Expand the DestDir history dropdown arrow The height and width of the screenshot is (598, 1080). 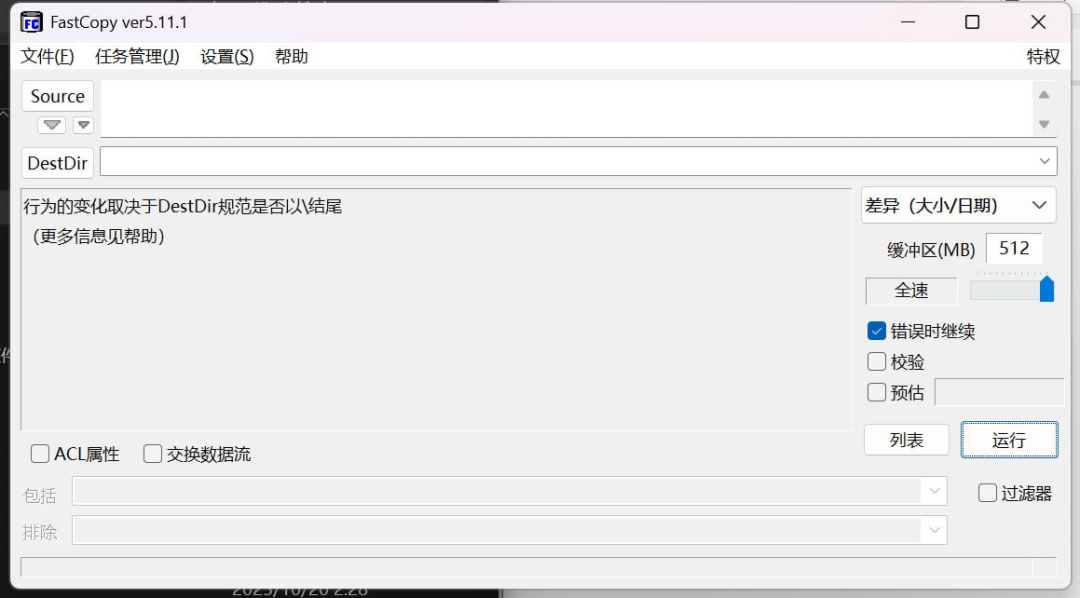(1044, 161)
